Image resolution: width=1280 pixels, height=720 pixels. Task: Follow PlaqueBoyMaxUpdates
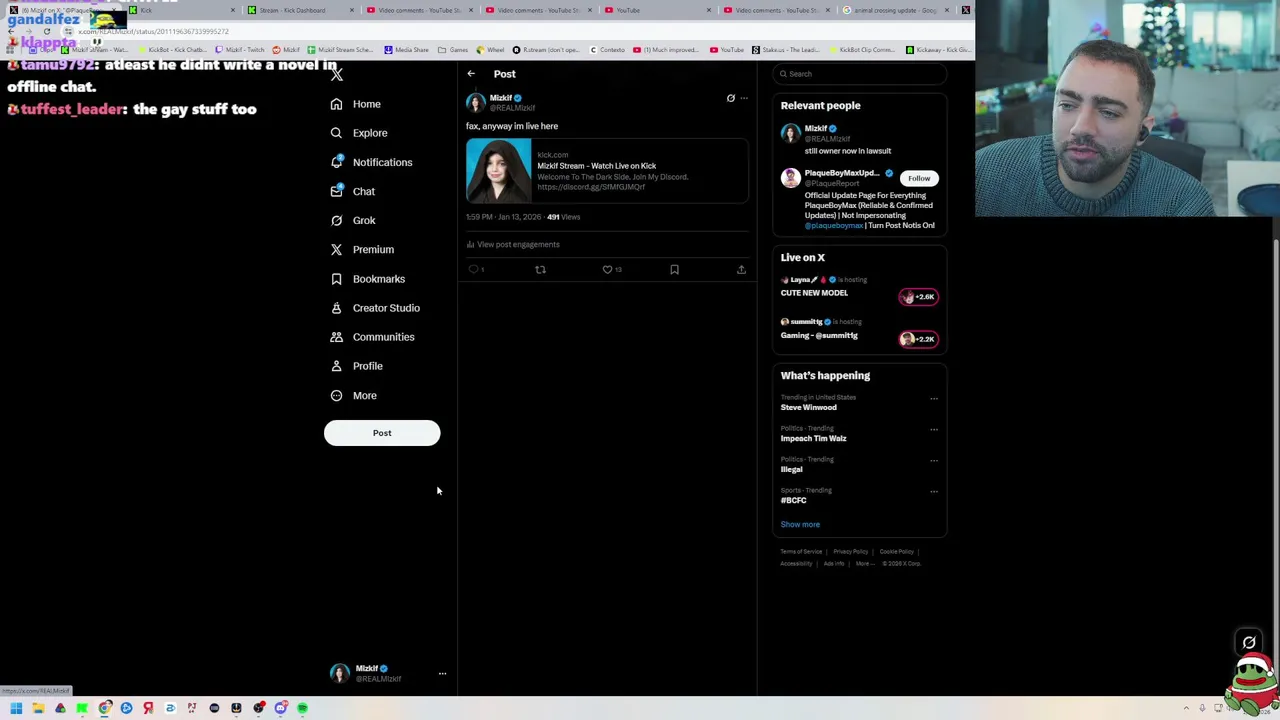919,178
